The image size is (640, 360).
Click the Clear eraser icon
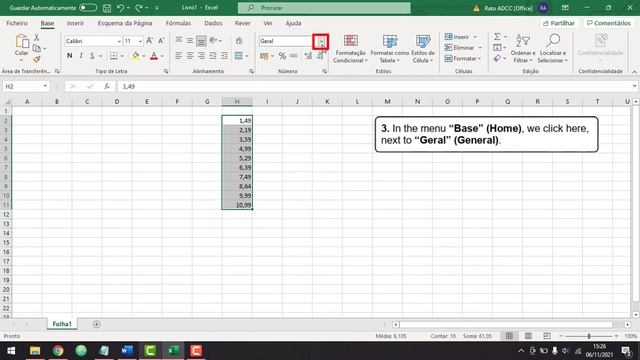(x=497, y=59)
